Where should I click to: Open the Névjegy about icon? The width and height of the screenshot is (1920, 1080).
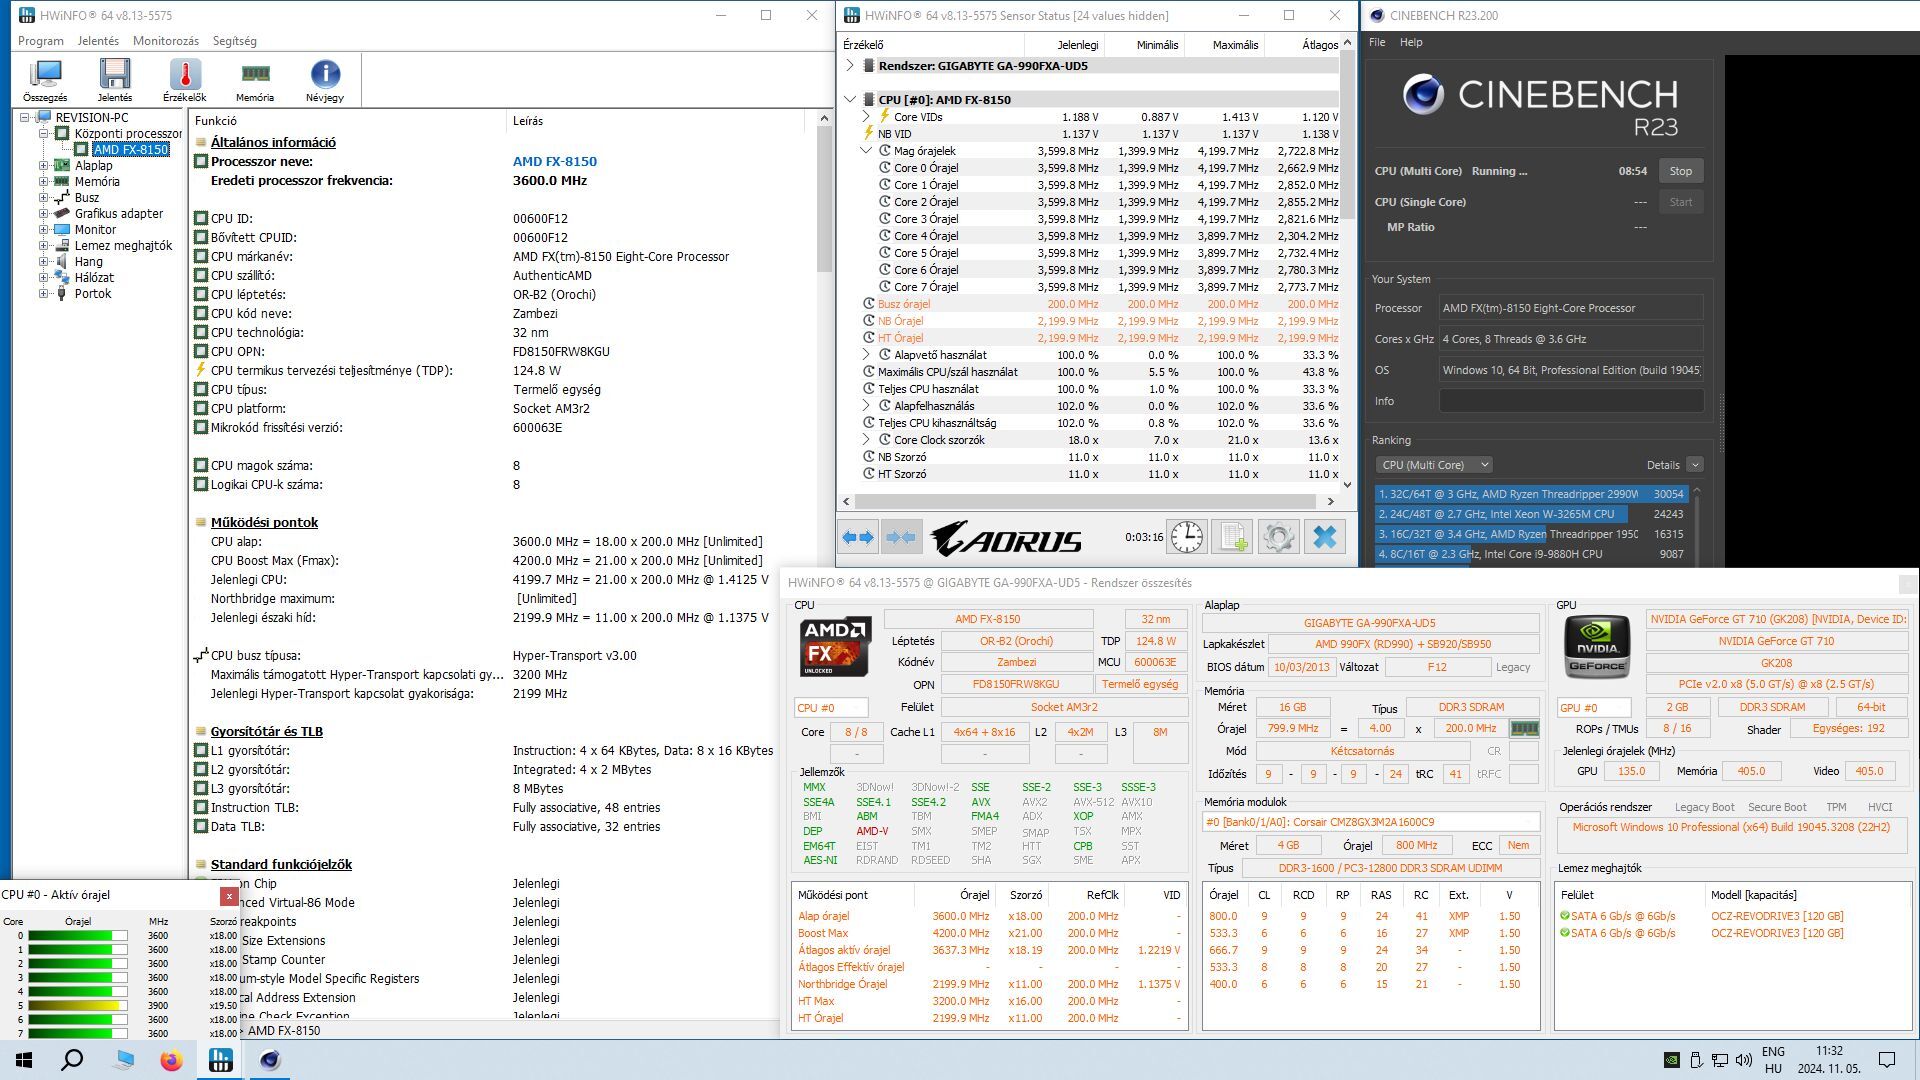(x=325, y=81)
